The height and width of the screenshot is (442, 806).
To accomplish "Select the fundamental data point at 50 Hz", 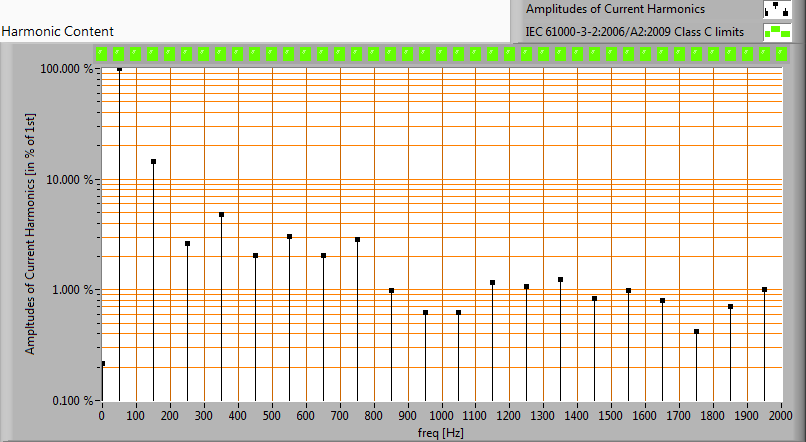I will point(120,70).
